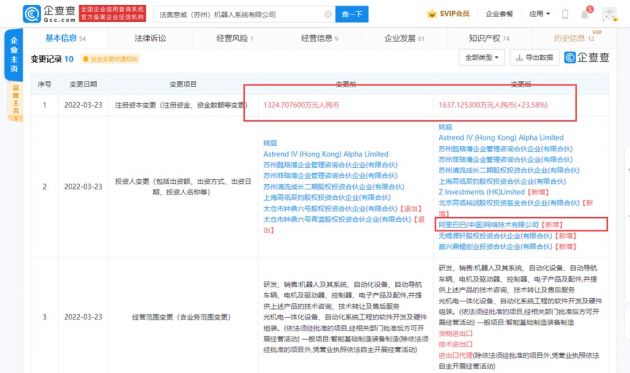Click the 变更日期 column header

[83, 84]
